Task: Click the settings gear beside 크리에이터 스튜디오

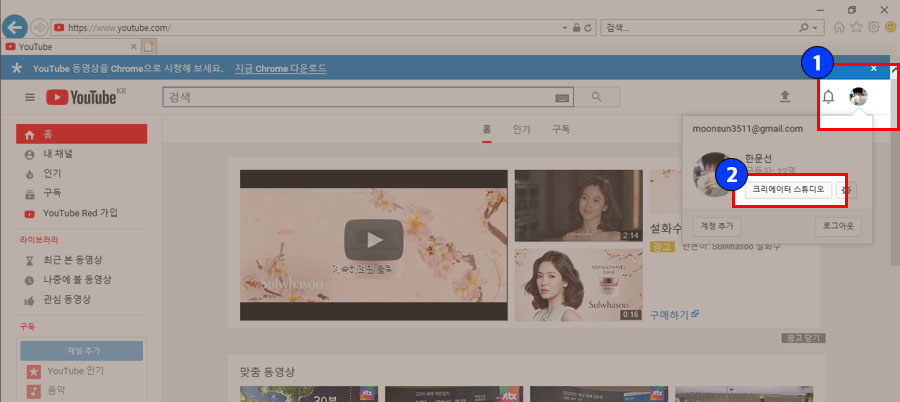Action: click(844, 190)
